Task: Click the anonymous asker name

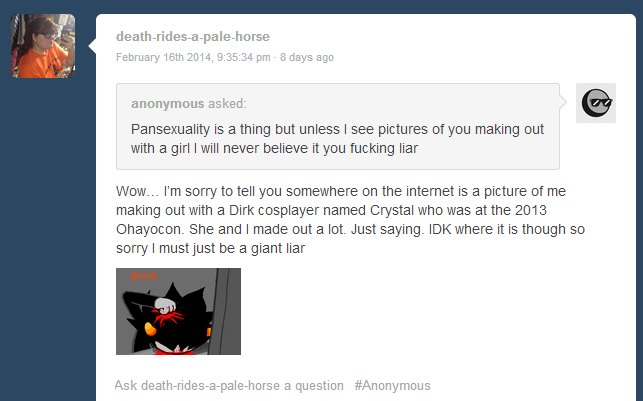Action: click(x=167, y=103)
